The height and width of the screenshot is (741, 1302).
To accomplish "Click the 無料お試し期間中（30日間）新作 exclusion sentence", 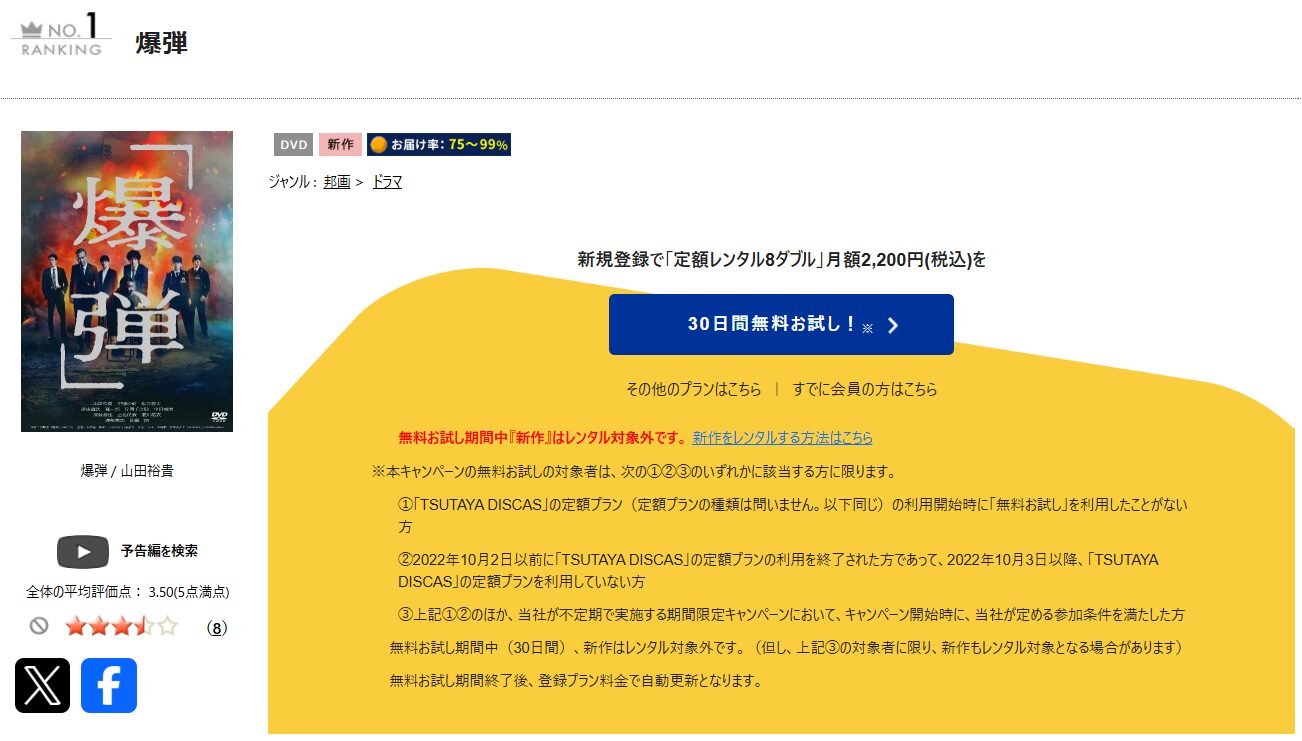I will (x=786, y=648).
